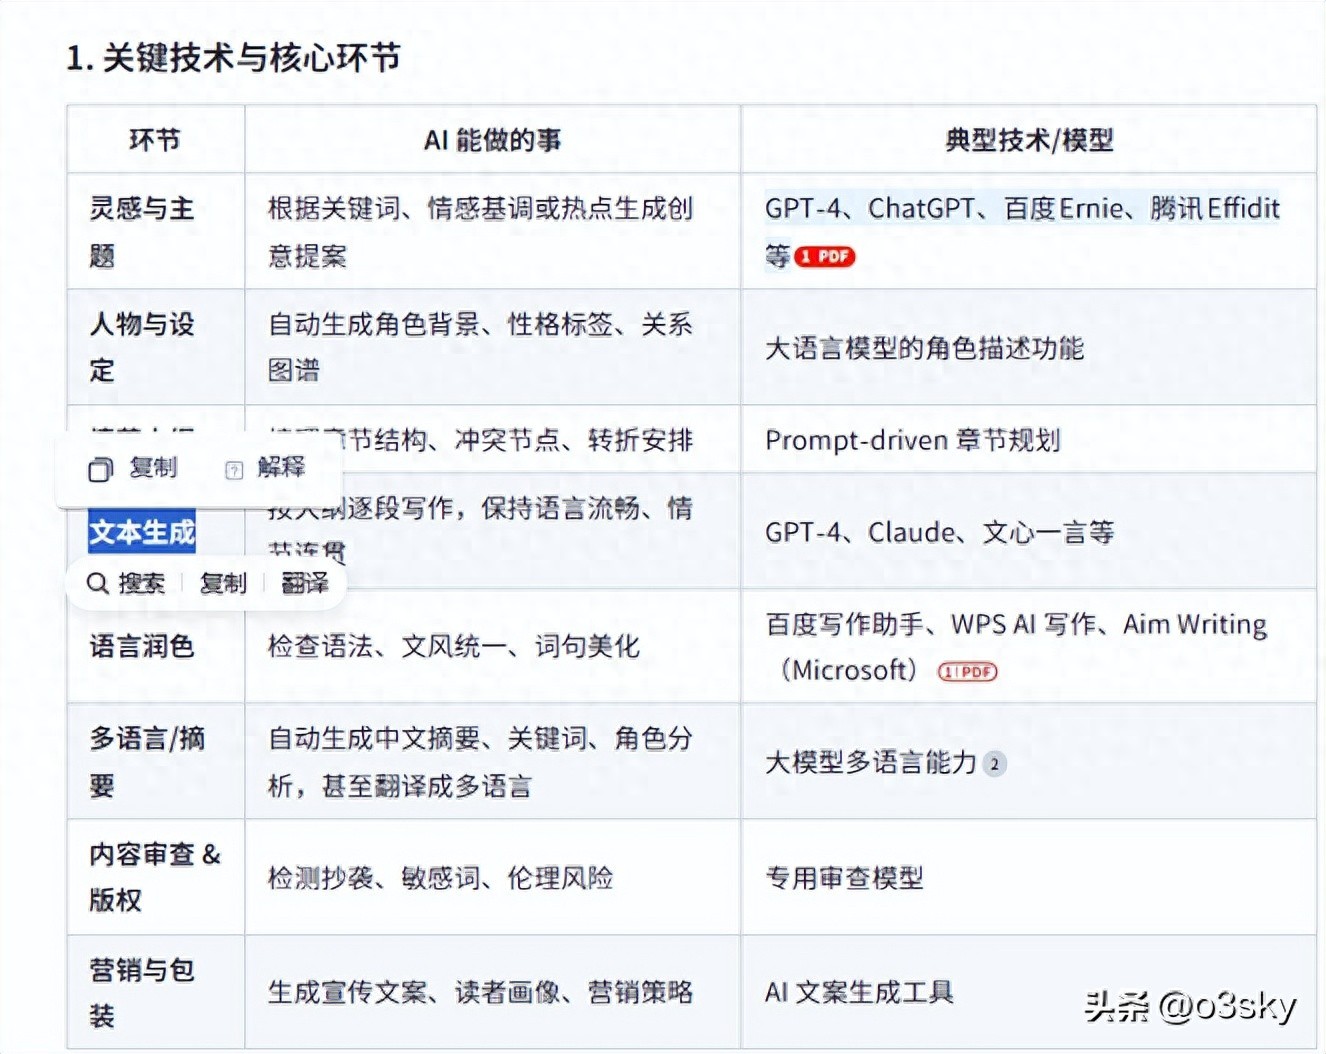This screenshot has height=1054, width=1326.
Task: Select the 复制 option in the lower popup
Action: coord(224,583)
